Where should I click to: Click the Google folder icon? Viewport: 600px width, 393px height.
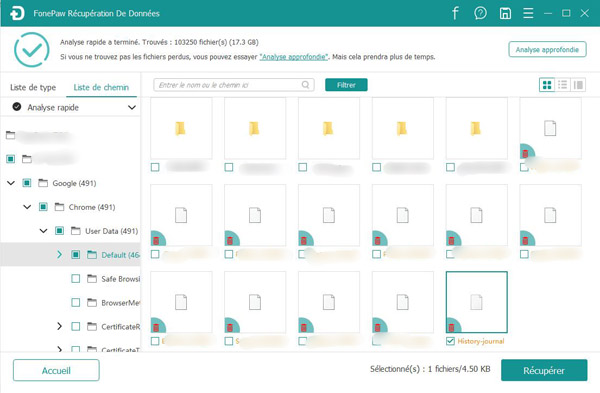43,183
